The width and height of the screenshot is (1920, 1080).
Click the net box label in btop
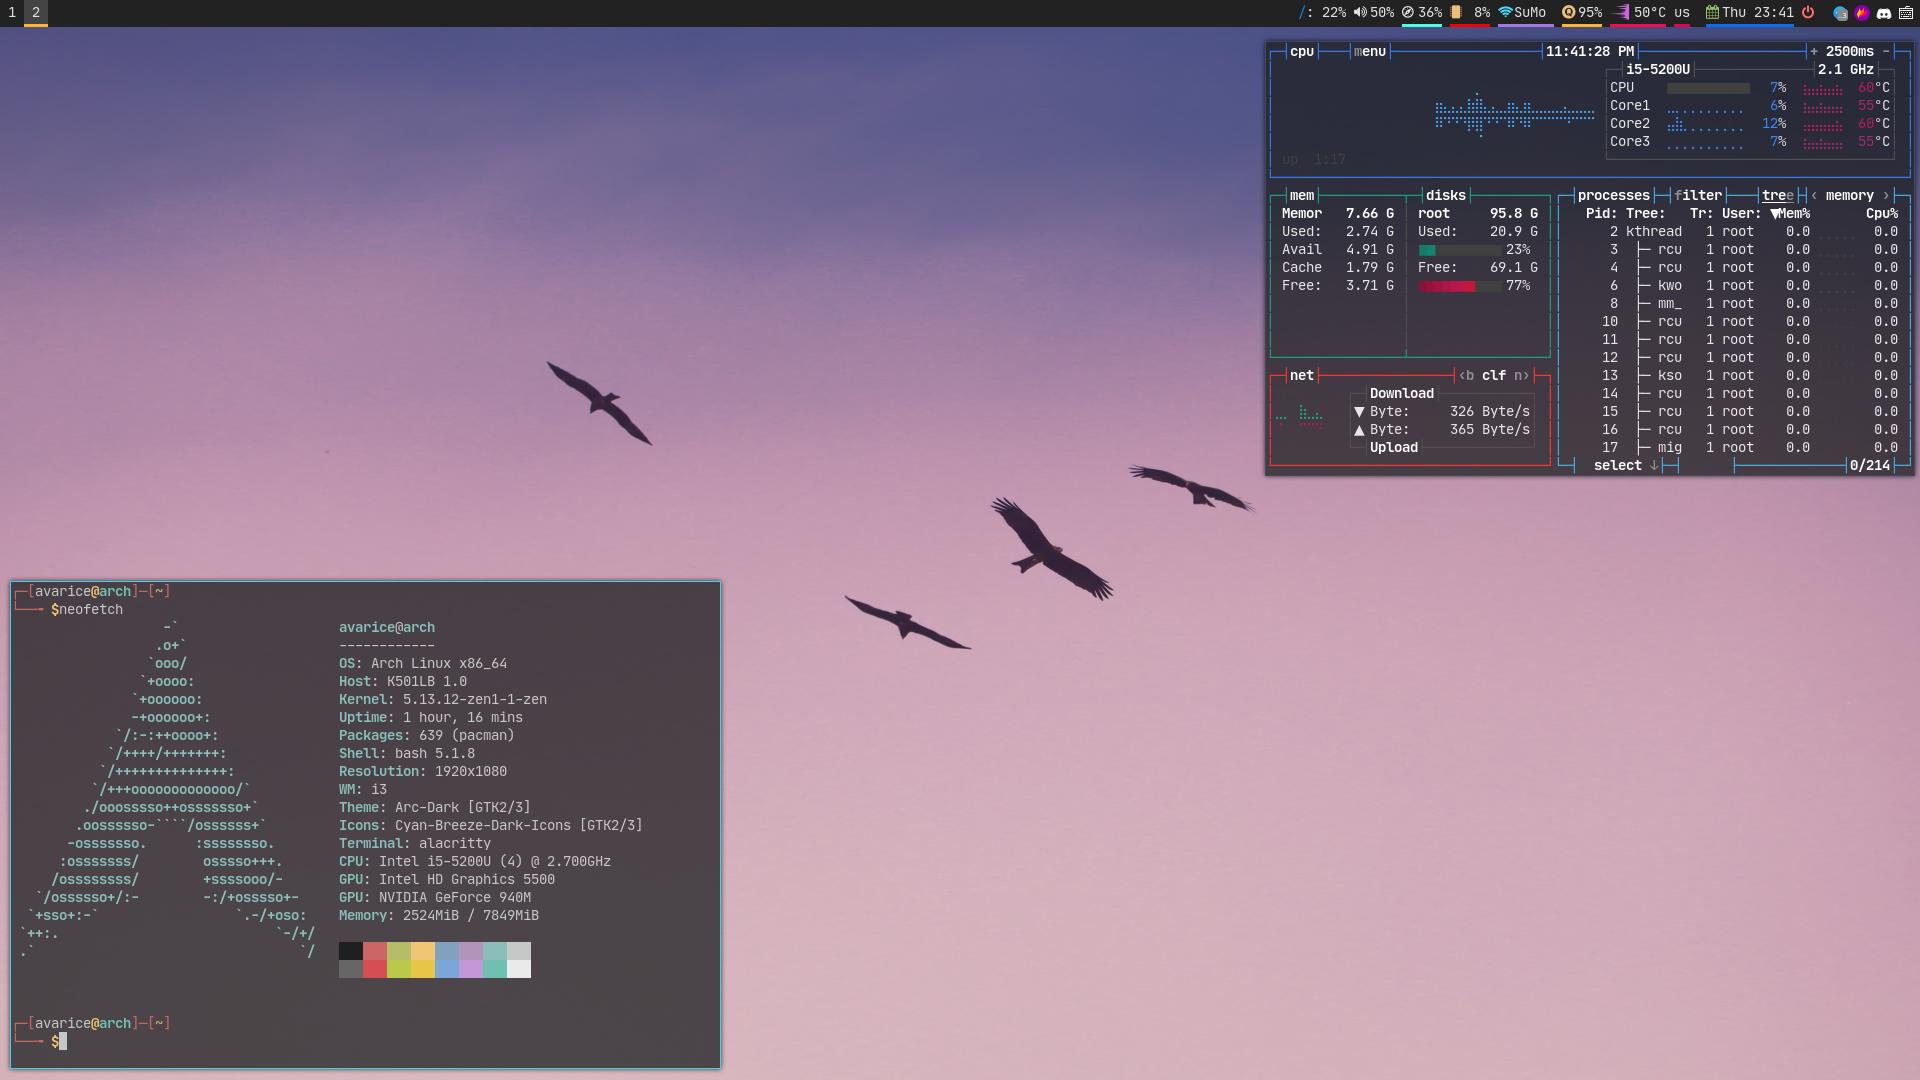tap(1302, 376)
